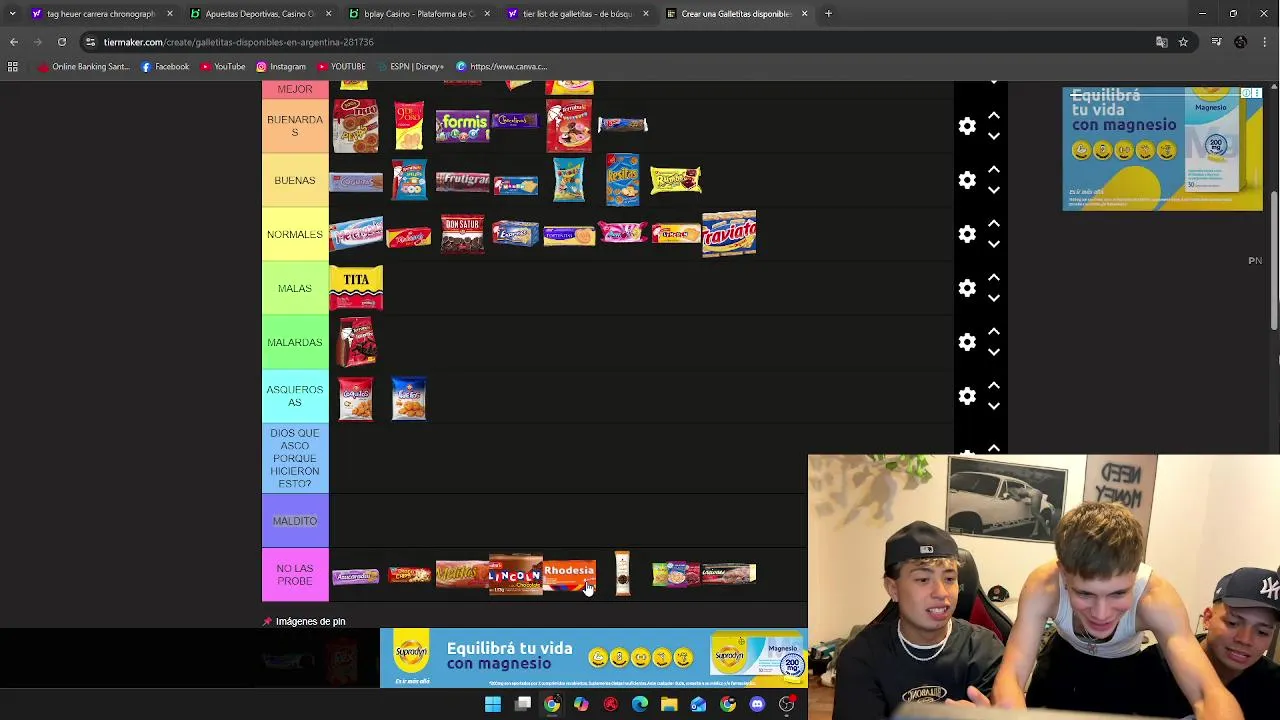Move BUENAS tier row down
The width and height of the screenshot is (1280, 720).
[x=994, y=190]
